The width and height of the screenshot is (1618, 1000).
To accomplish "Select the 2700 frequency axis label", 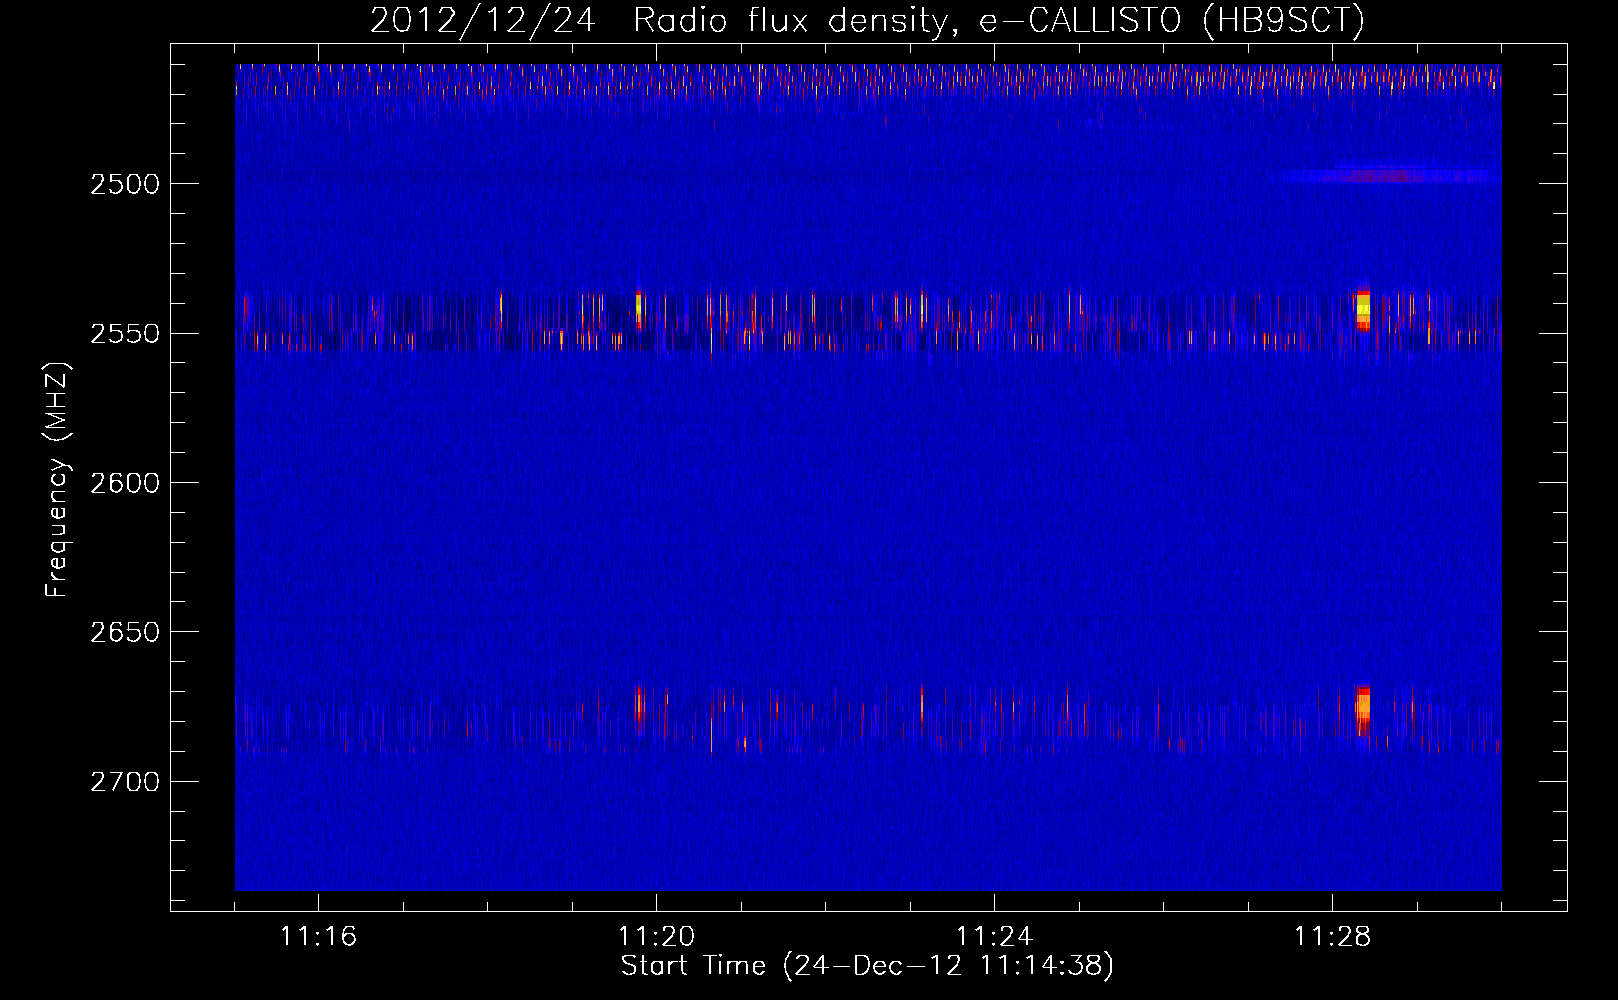I will 125,781.
